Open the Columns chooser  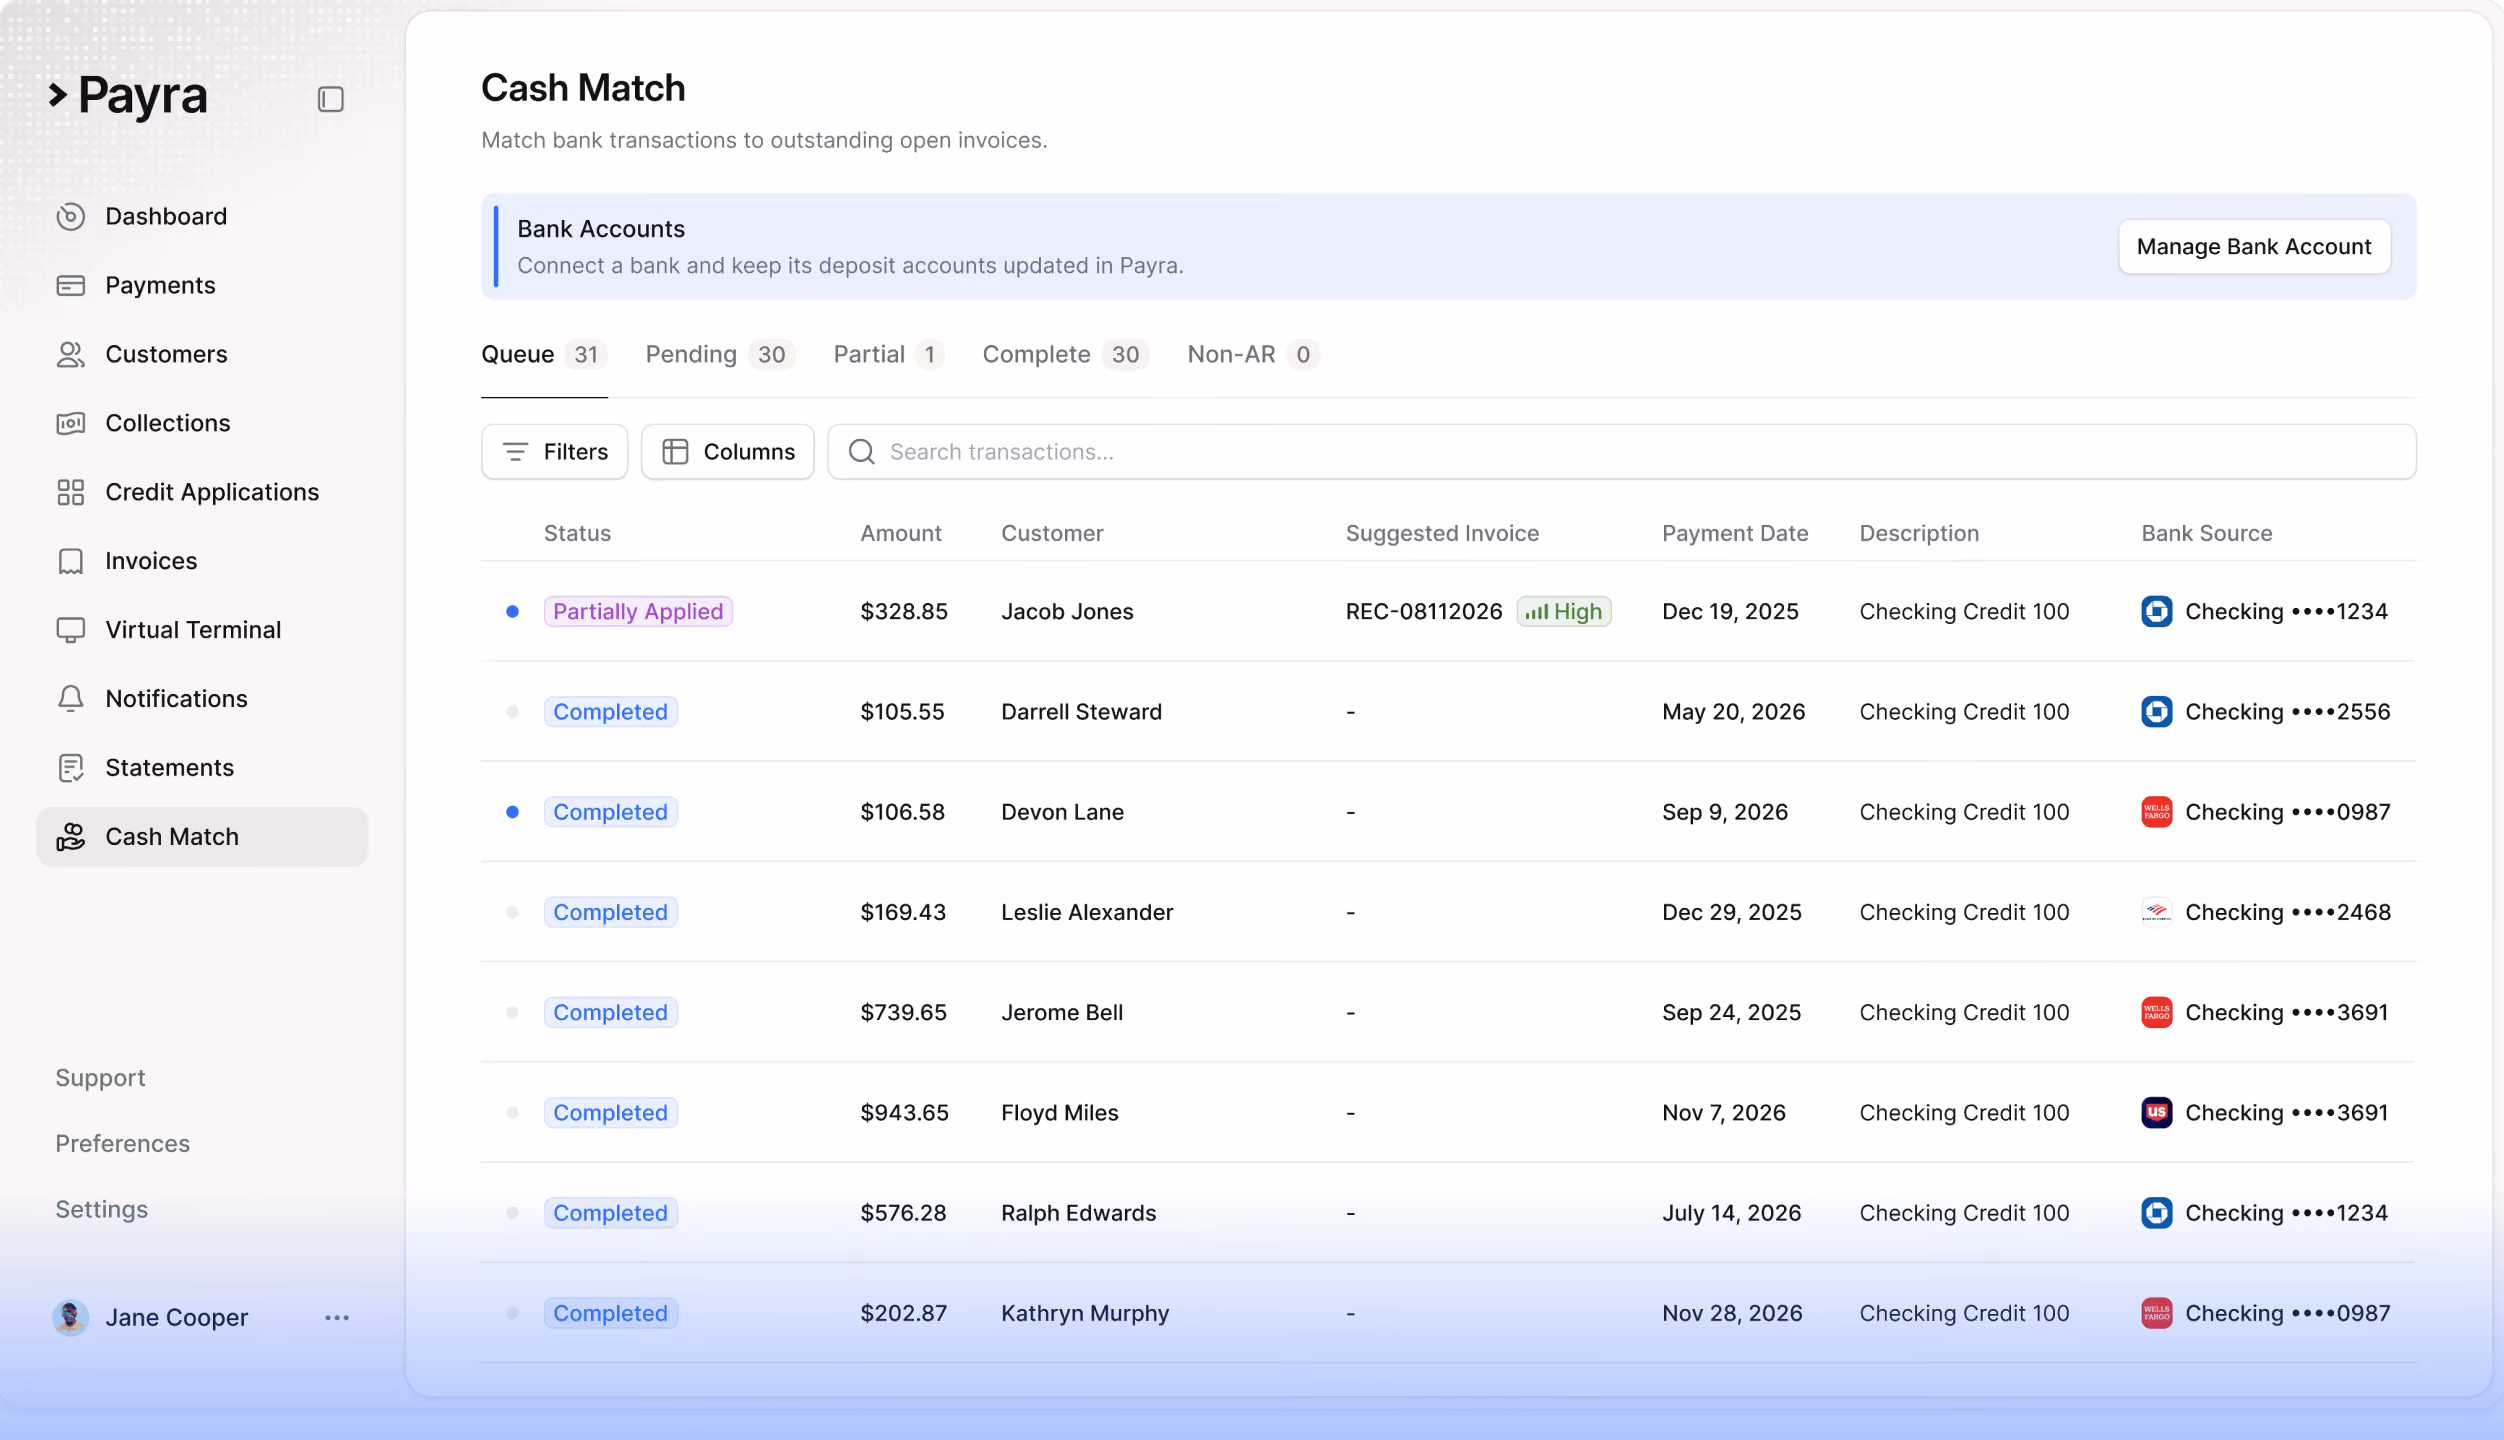coord(728,452)
